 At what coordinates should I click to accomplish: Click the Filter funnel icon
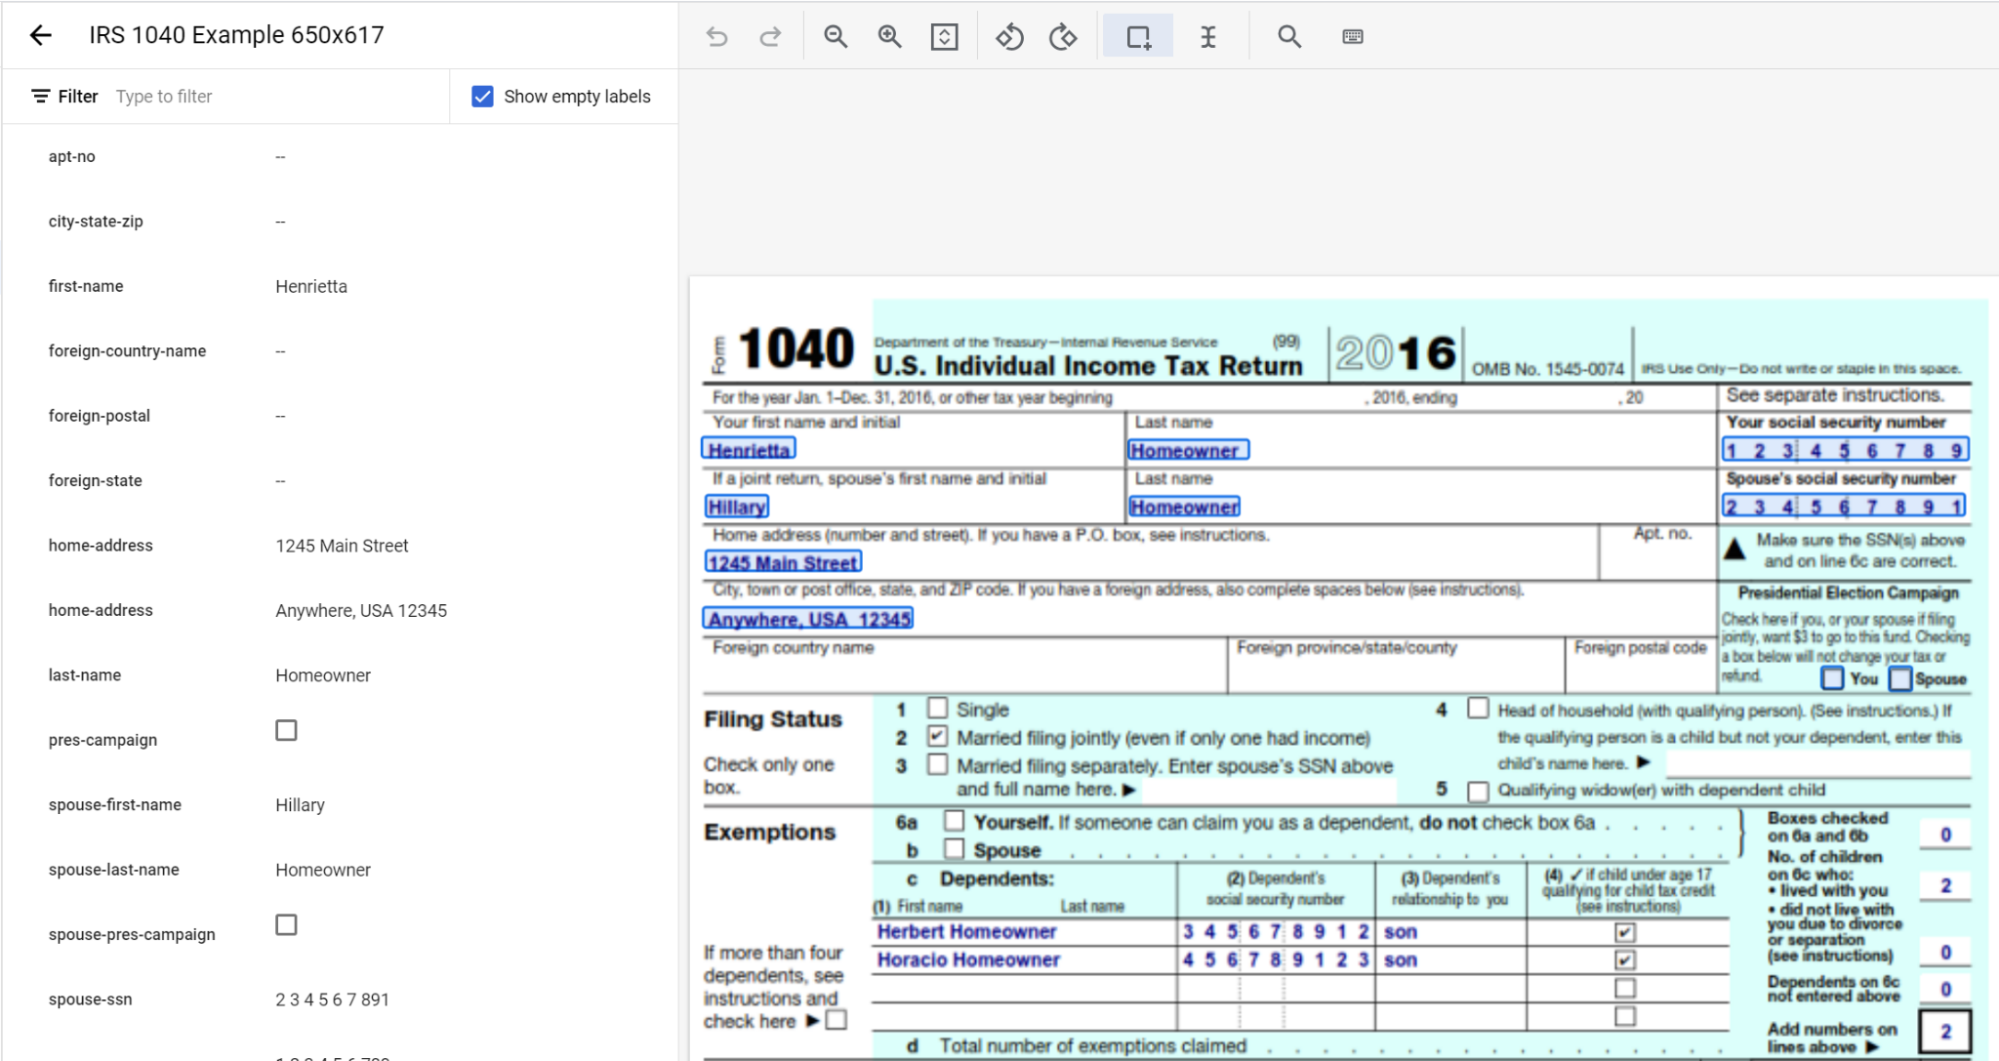pyautogui.click(x=39, y=96)
